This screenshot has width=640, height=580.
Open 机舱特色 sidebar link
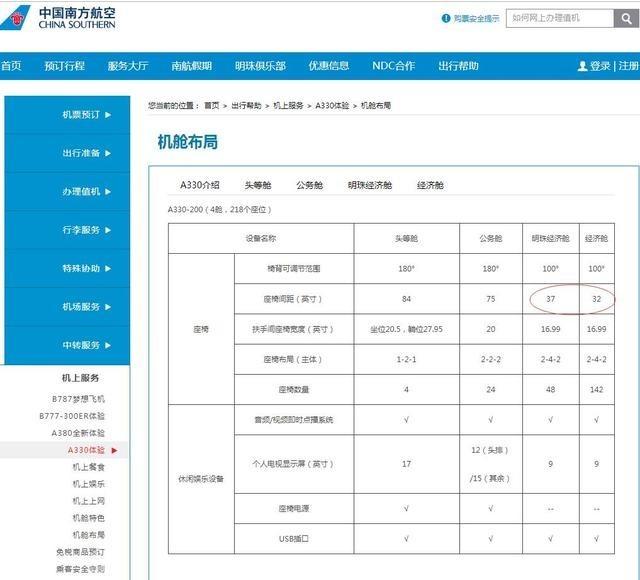tap(89, 518)
